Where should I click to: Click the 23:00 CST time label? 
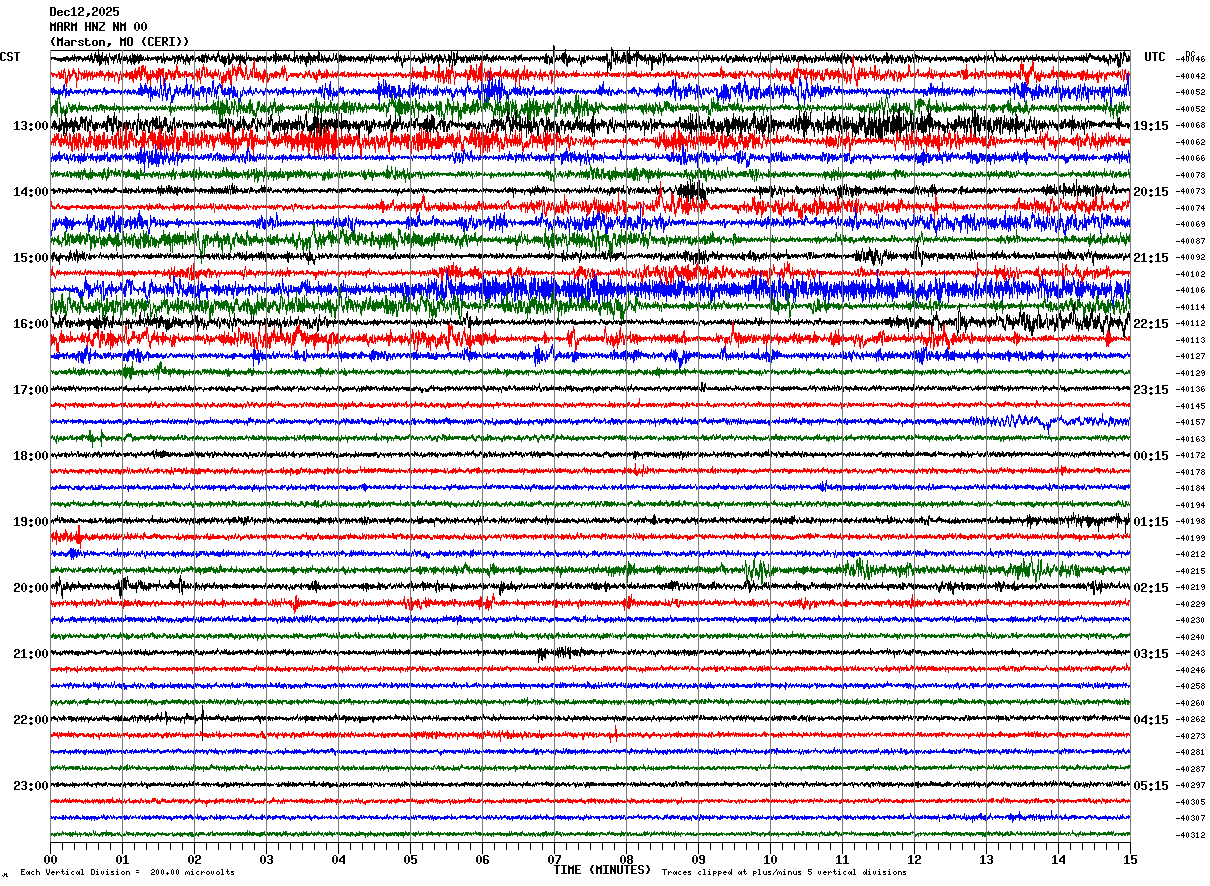click(x=30, y=786)
